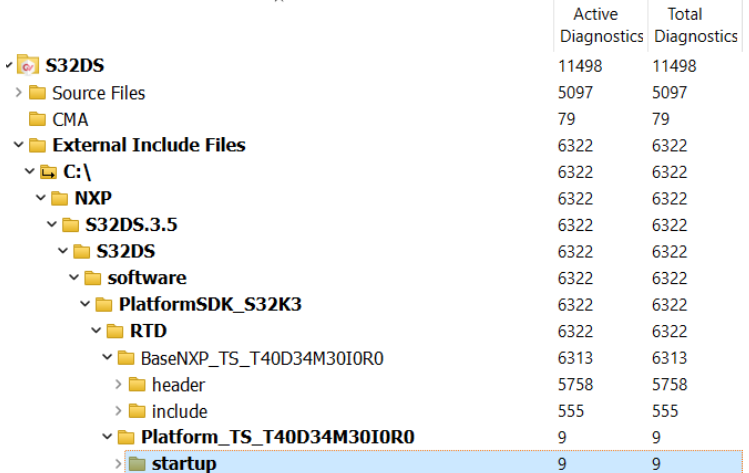Select the highlighted startup label
Viewport: 749px width, 473px height.
point(184,464)
